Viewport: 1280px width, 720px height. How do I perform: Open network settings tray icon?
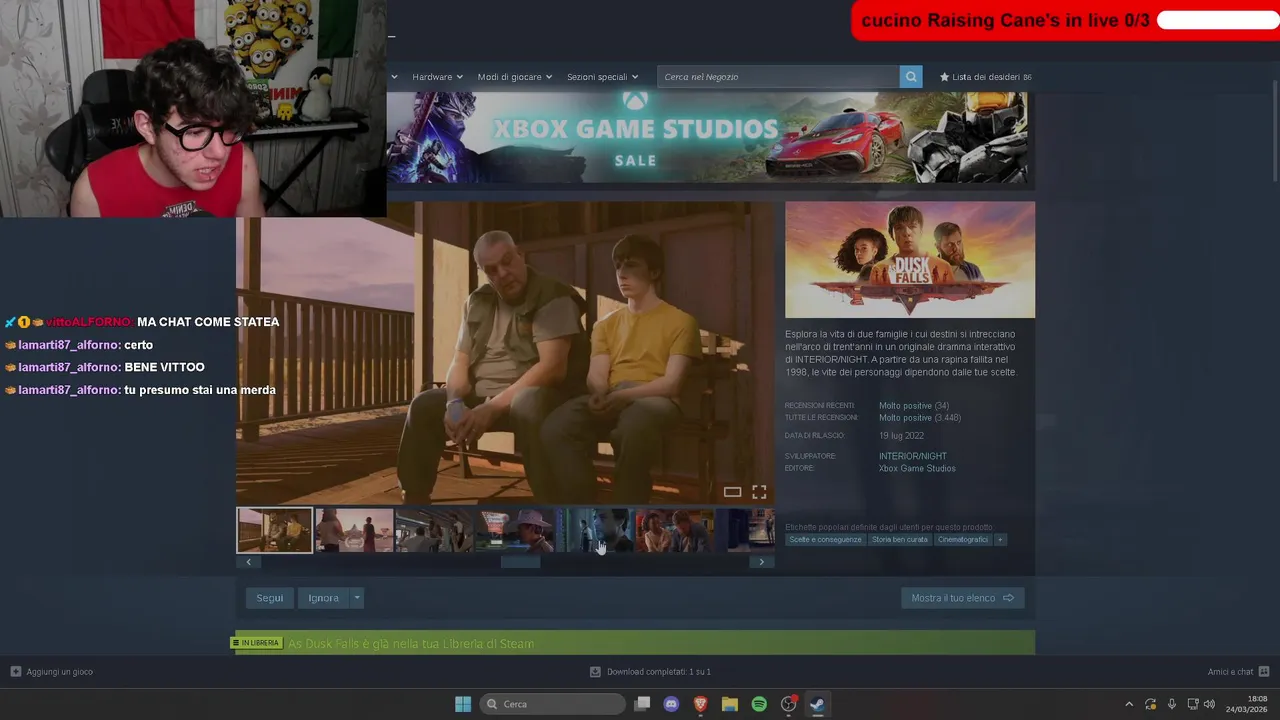click(1192, 704)
